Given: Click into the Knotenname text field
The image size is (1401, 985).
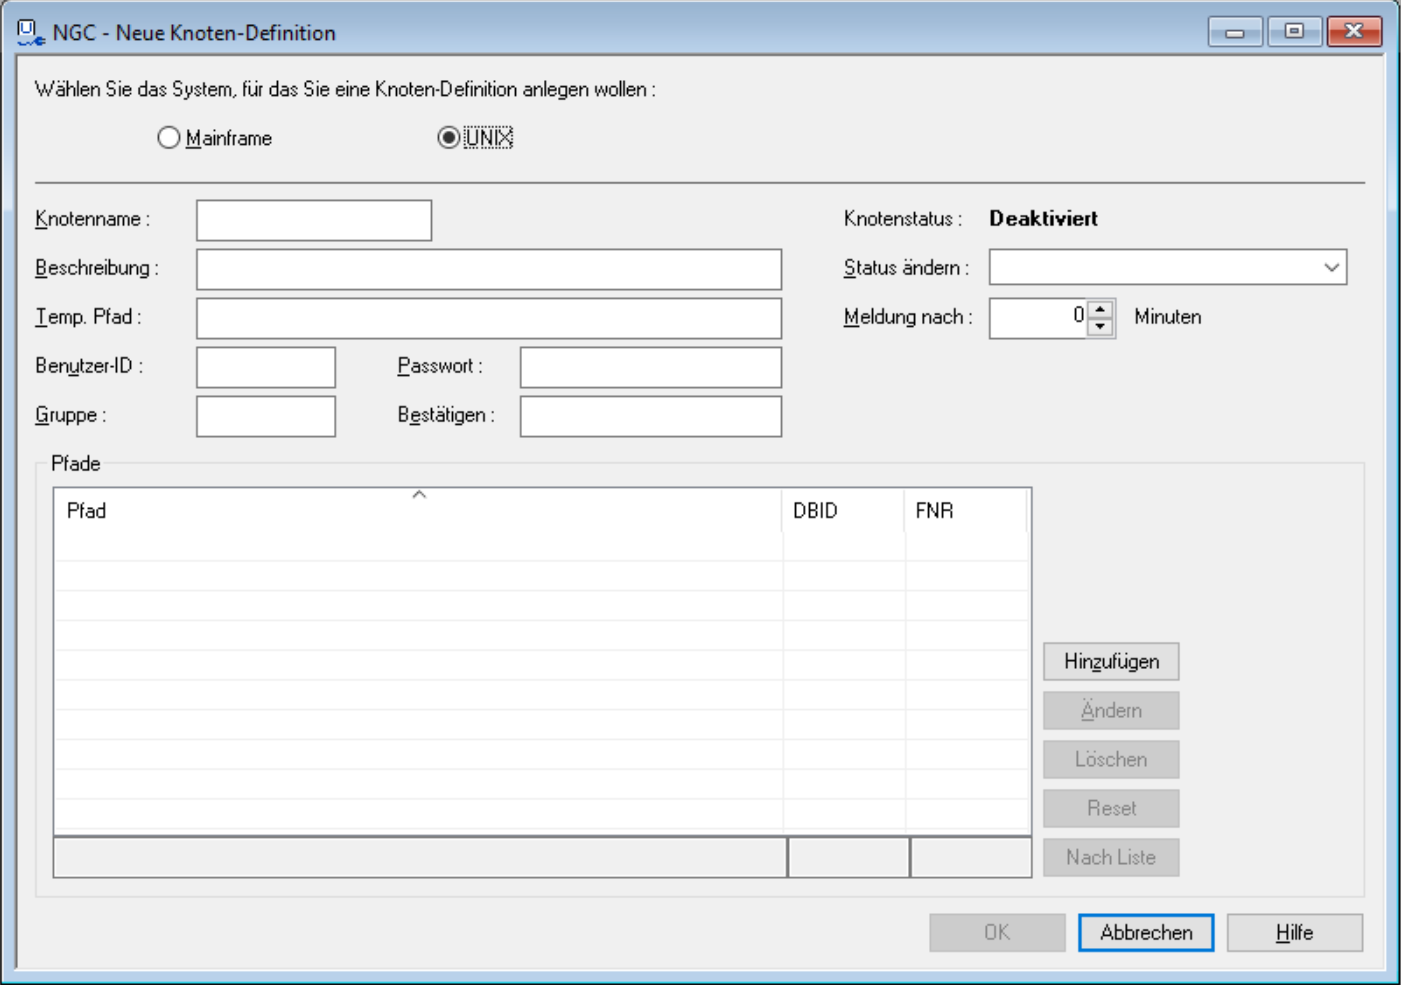Looking at the screenshot, I should tap(314, 220).
